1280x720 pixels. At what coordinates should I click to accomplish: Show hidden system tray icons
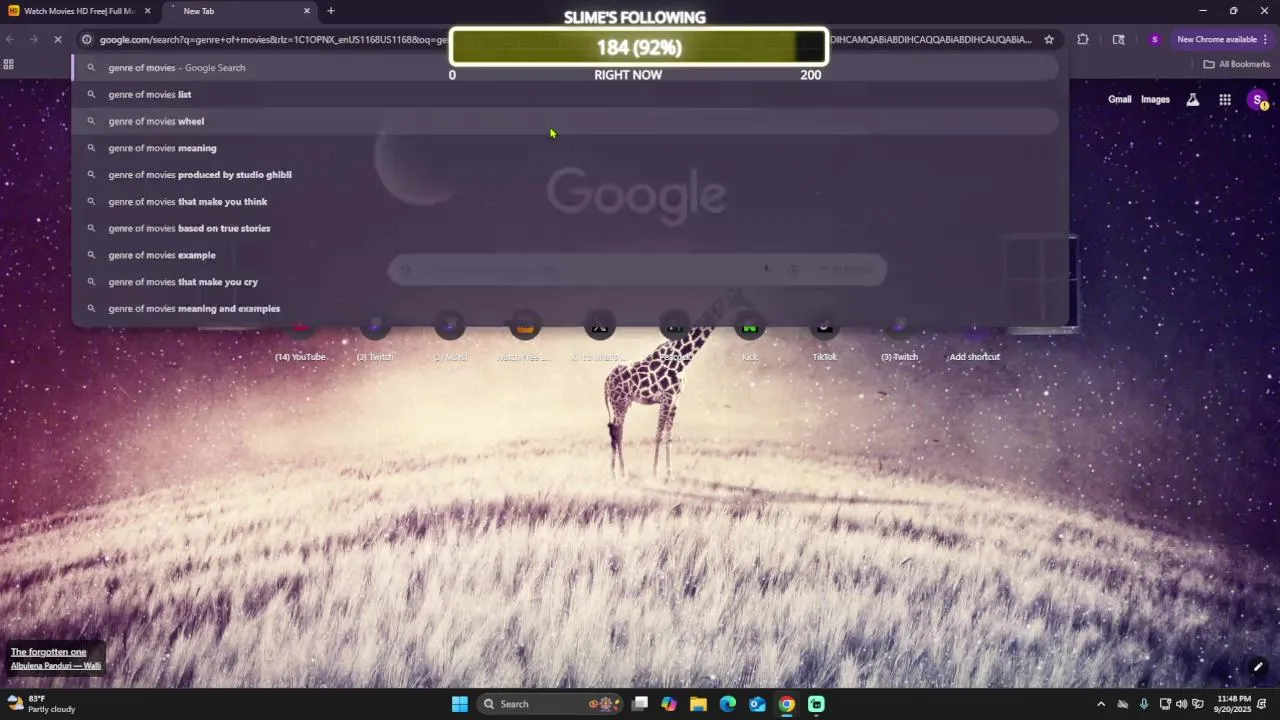point(1101,704)
